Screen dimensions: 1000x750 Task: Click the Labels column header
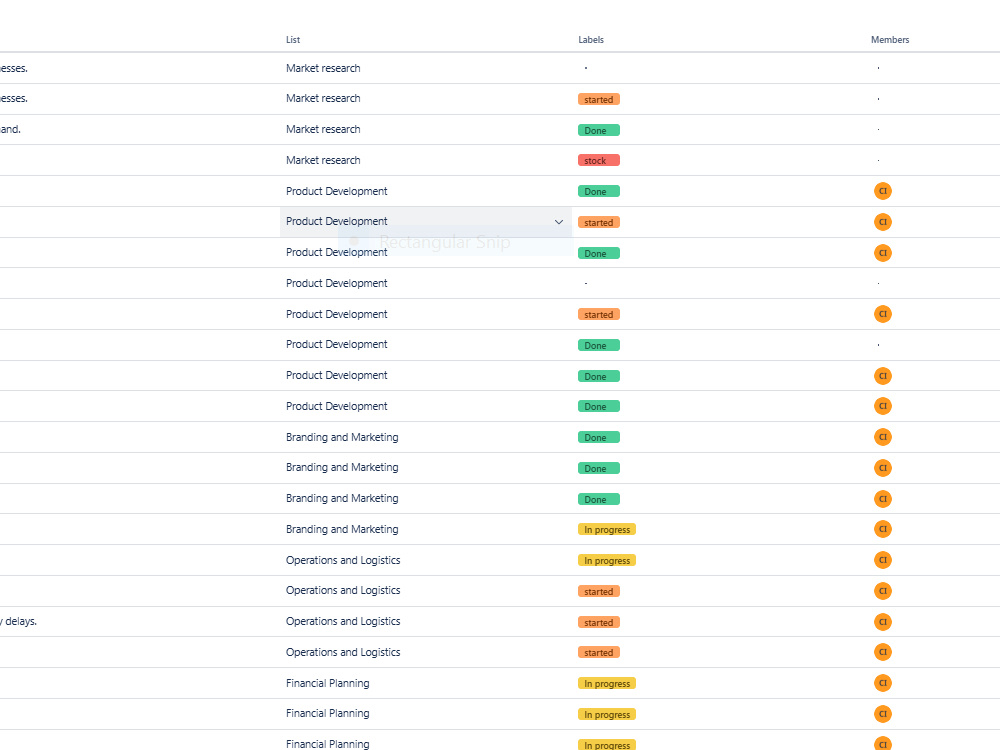coord(591,40)
